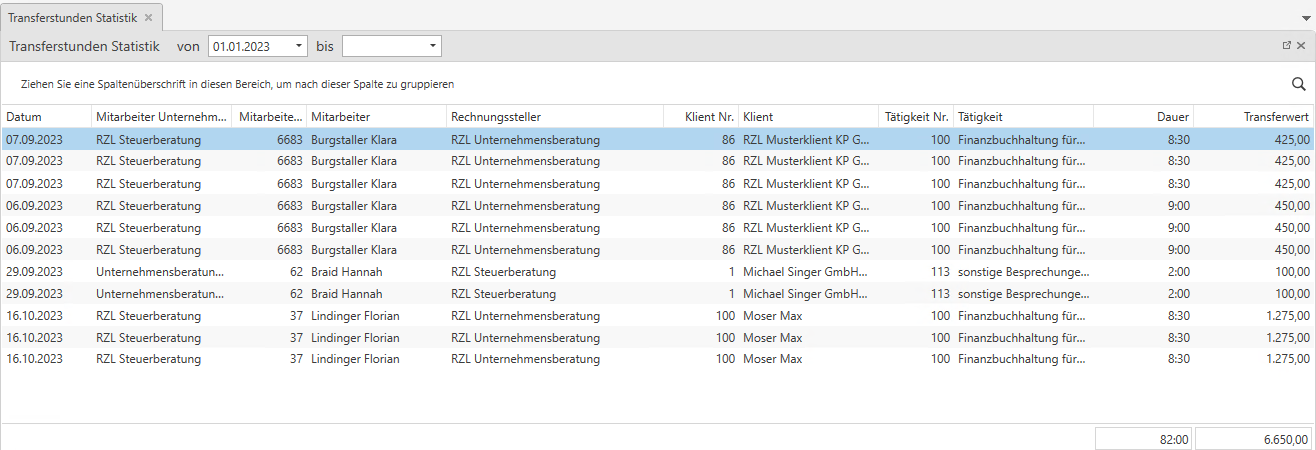Click the Rechnungssteller column header
This screenshot has width=1316, height=450.
tap(554, 117)
